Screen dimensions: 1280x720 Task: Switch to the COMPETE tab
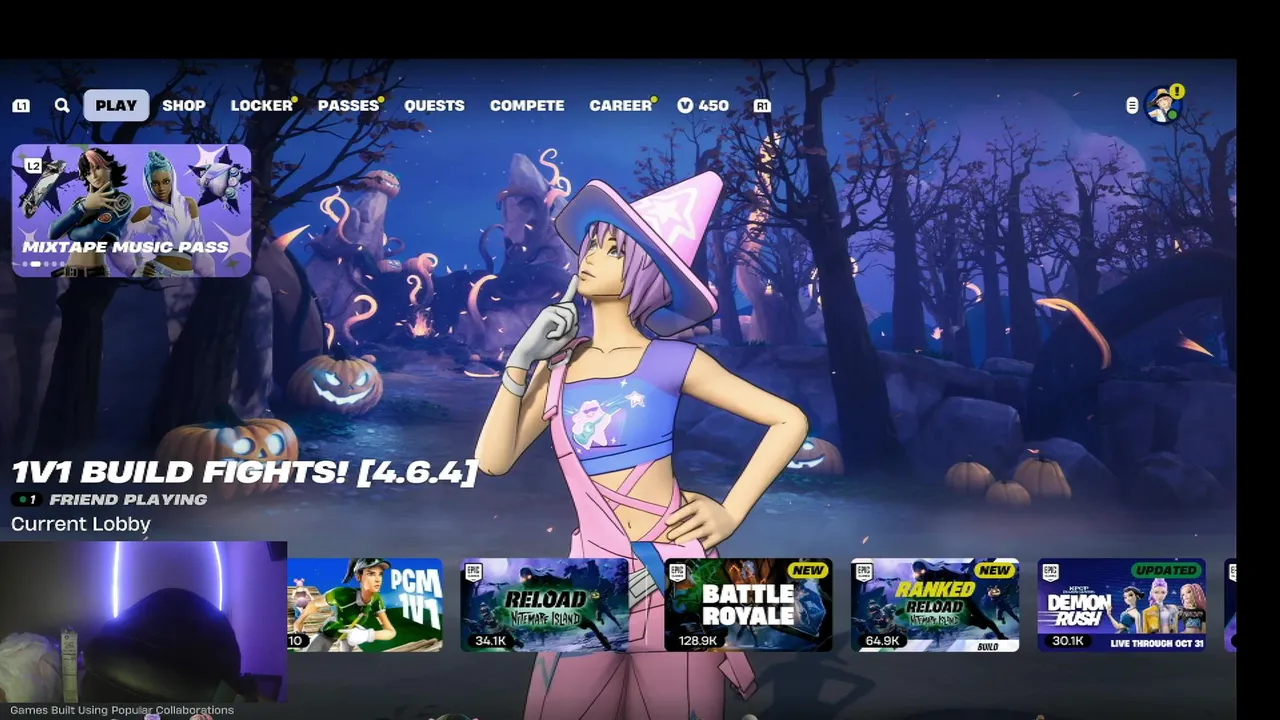point(527,105)
